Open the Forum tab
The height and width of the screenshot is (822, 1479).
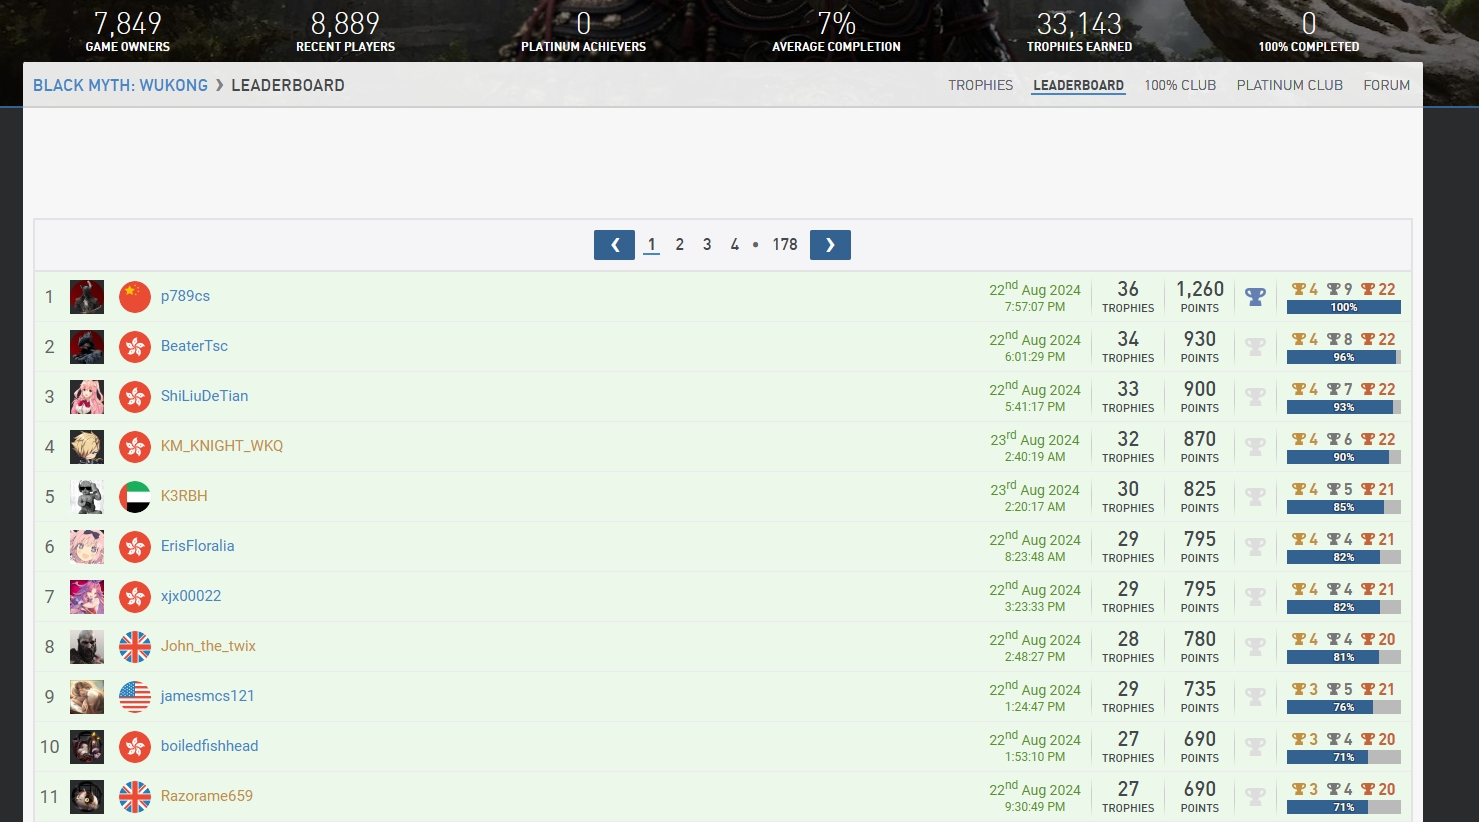click(1387, 85)
